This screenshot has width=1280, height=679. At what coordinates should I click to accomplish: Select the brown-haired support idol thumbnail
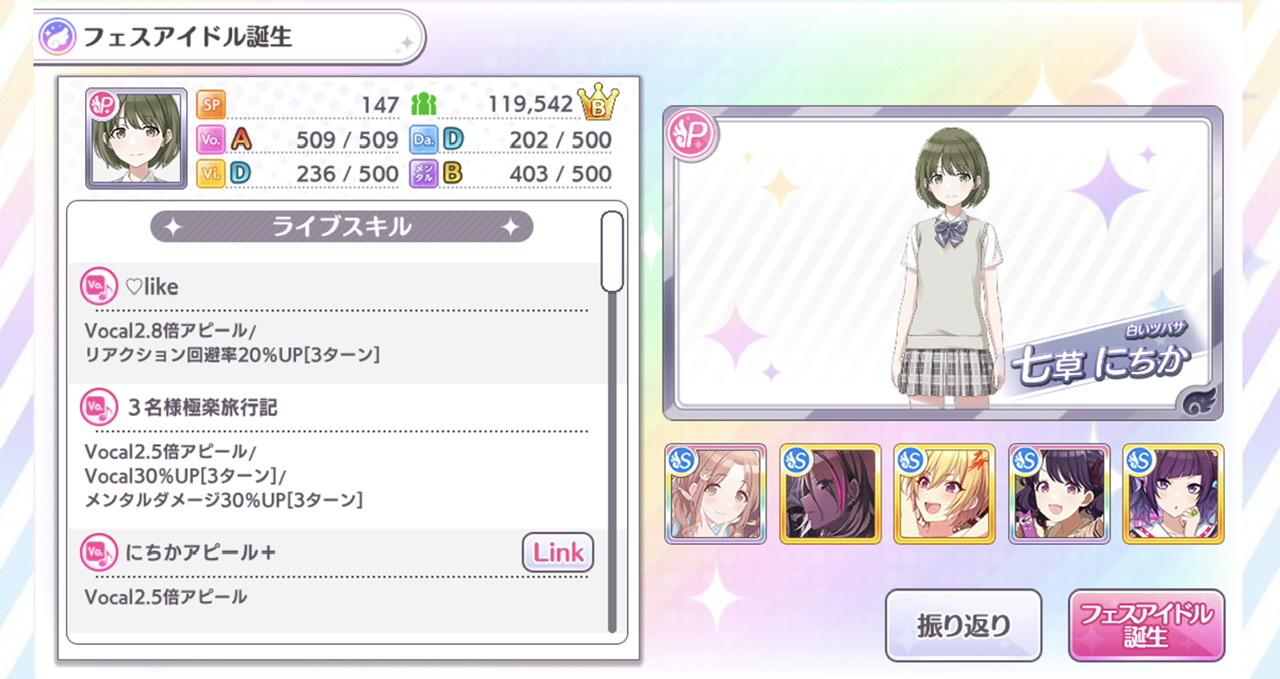click(715, 494)
